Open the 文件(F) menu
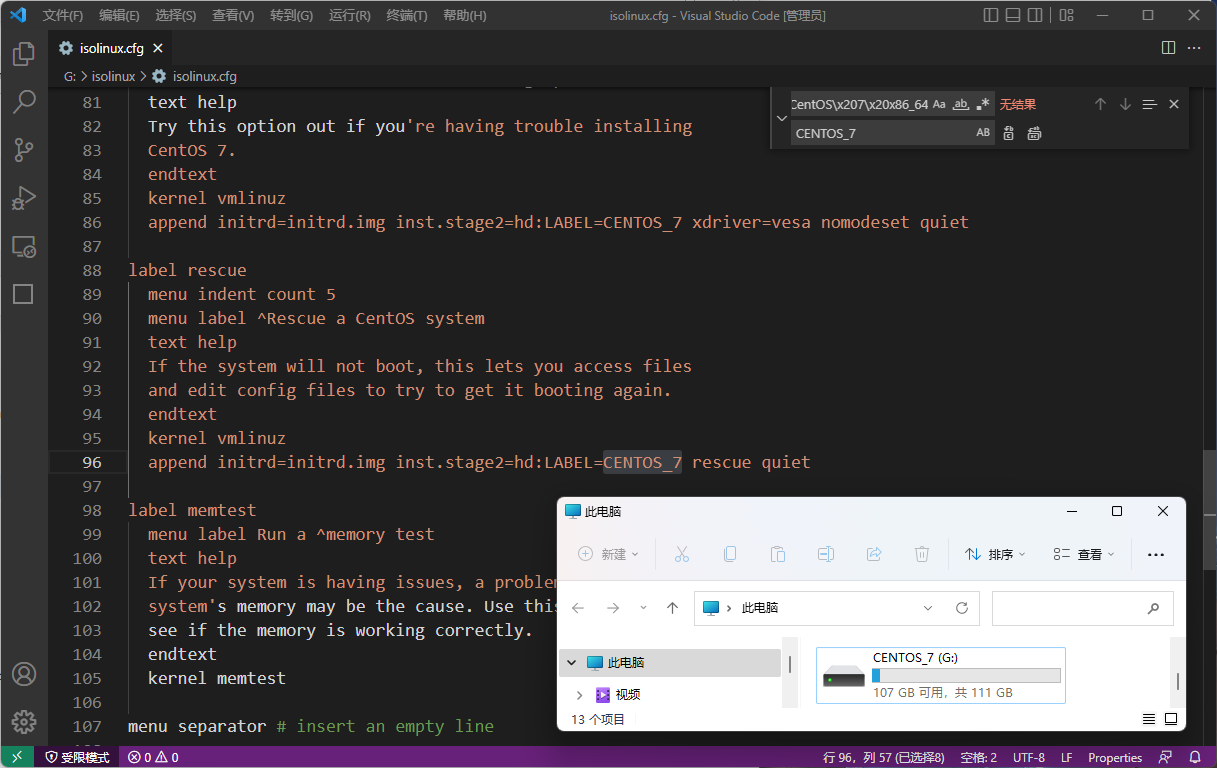Image resolution: width=1217 pixels, height=768 pixels. click(x=63, y=16)
